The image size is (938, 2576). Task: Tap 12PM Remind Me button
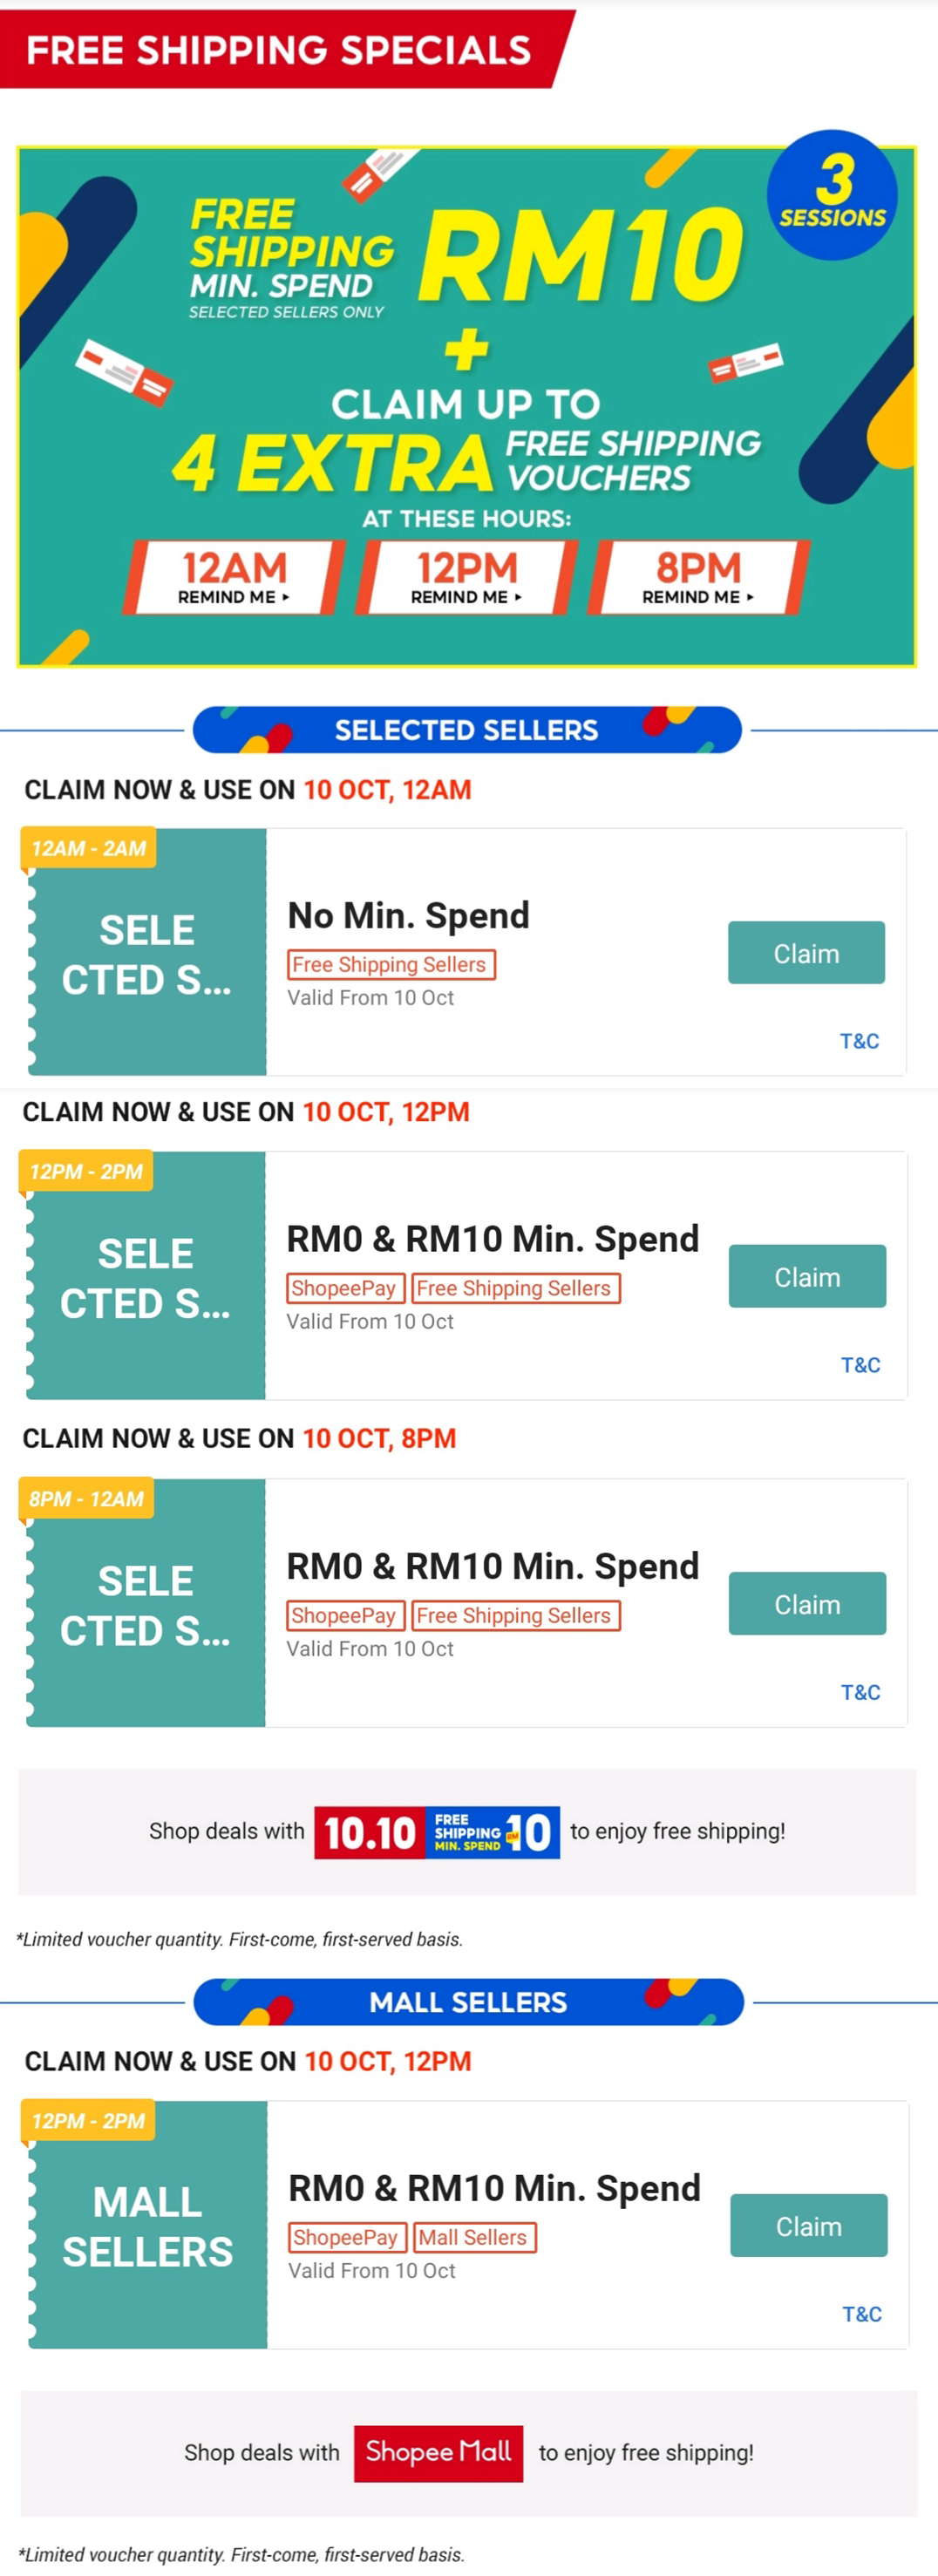467,578
